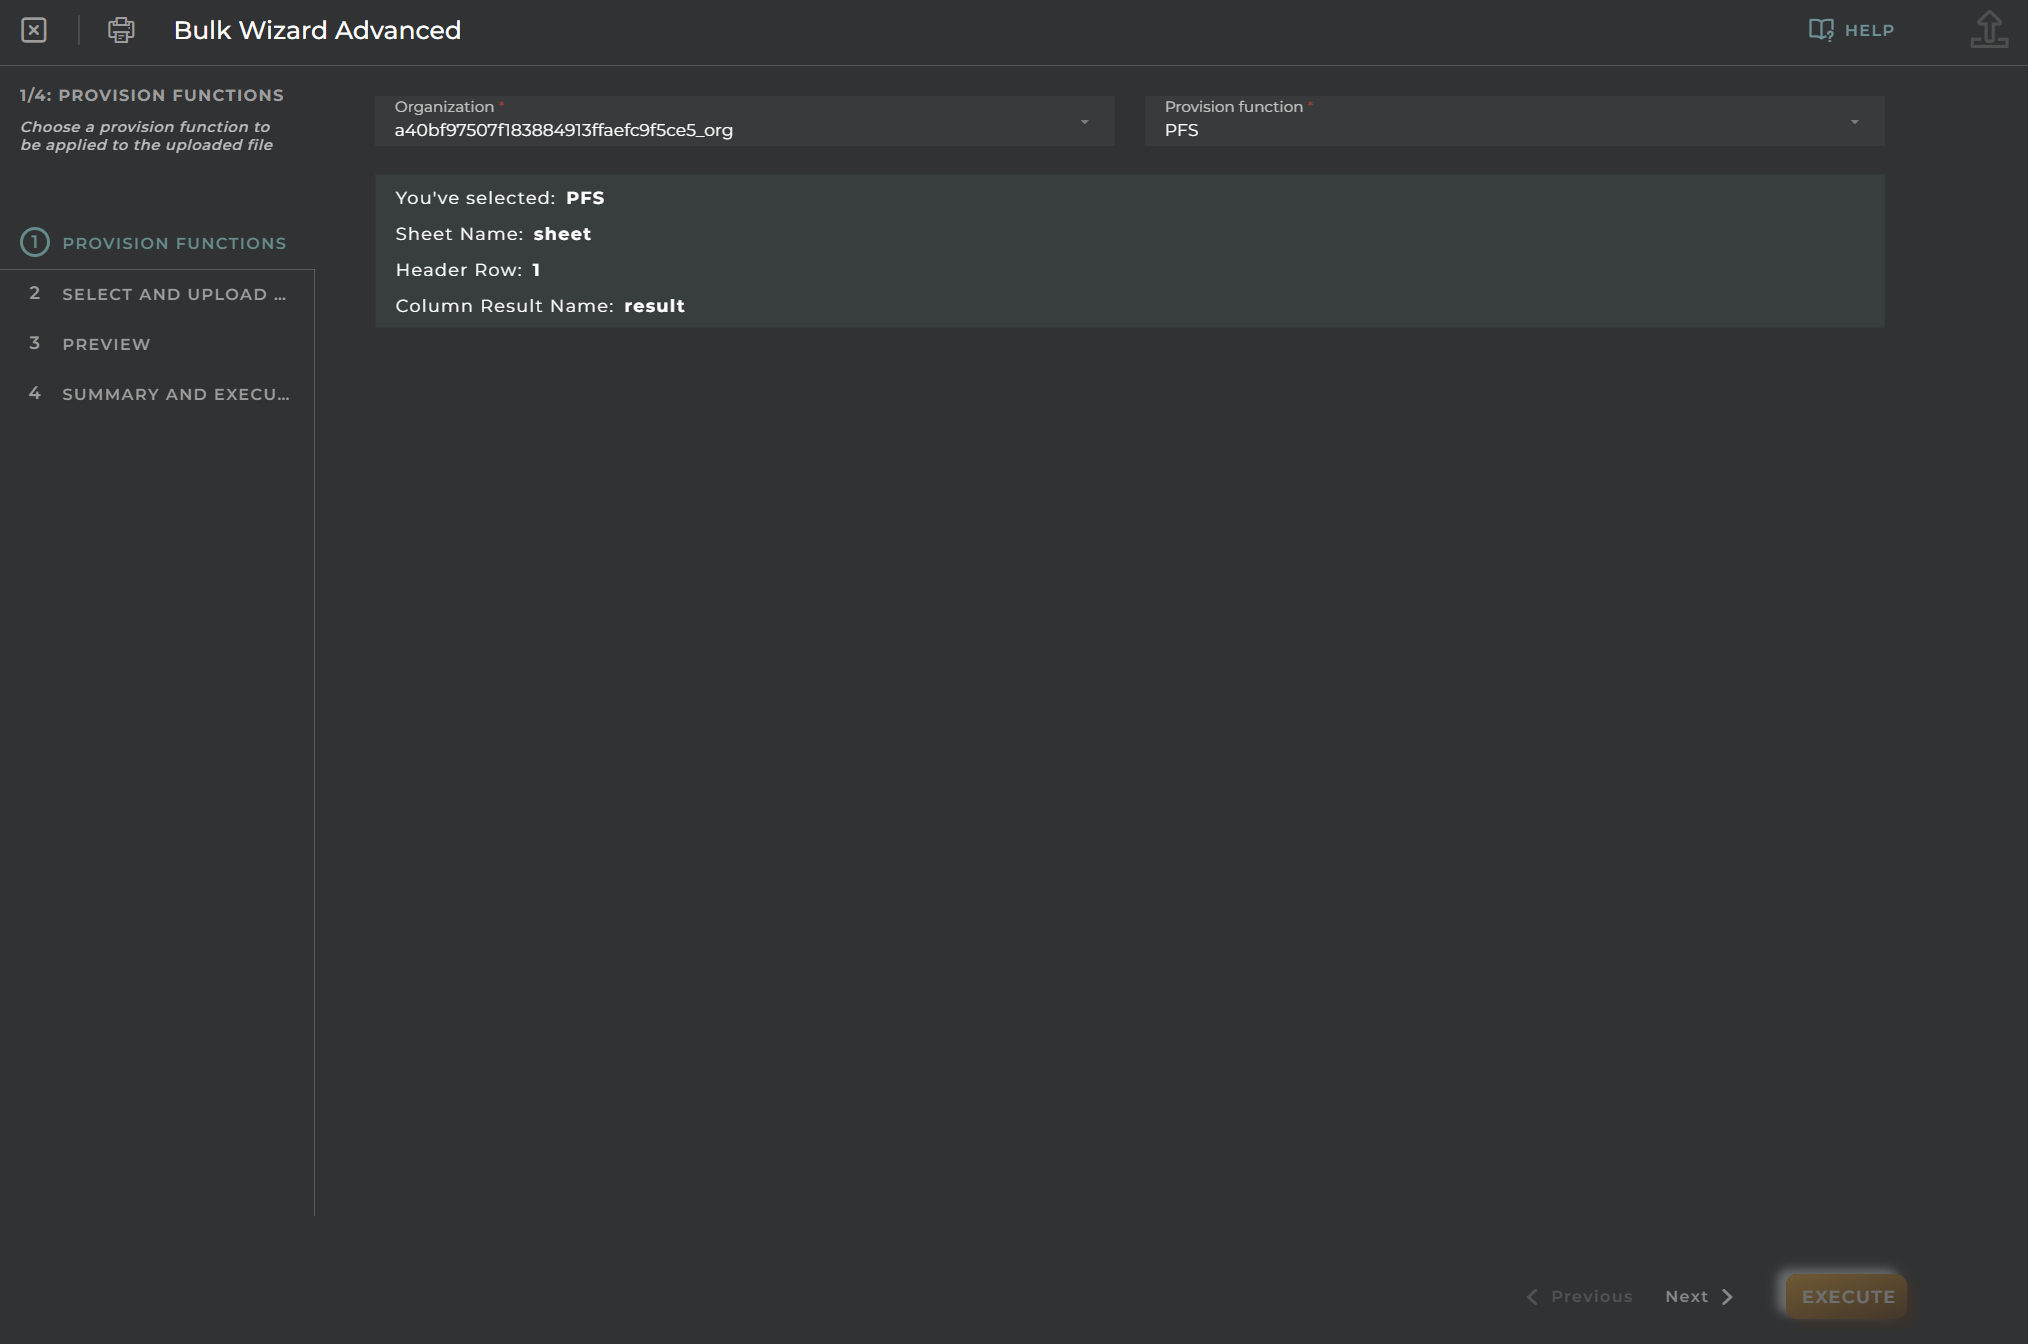
Task: Click the help book icon
Action: point(1821,30)
